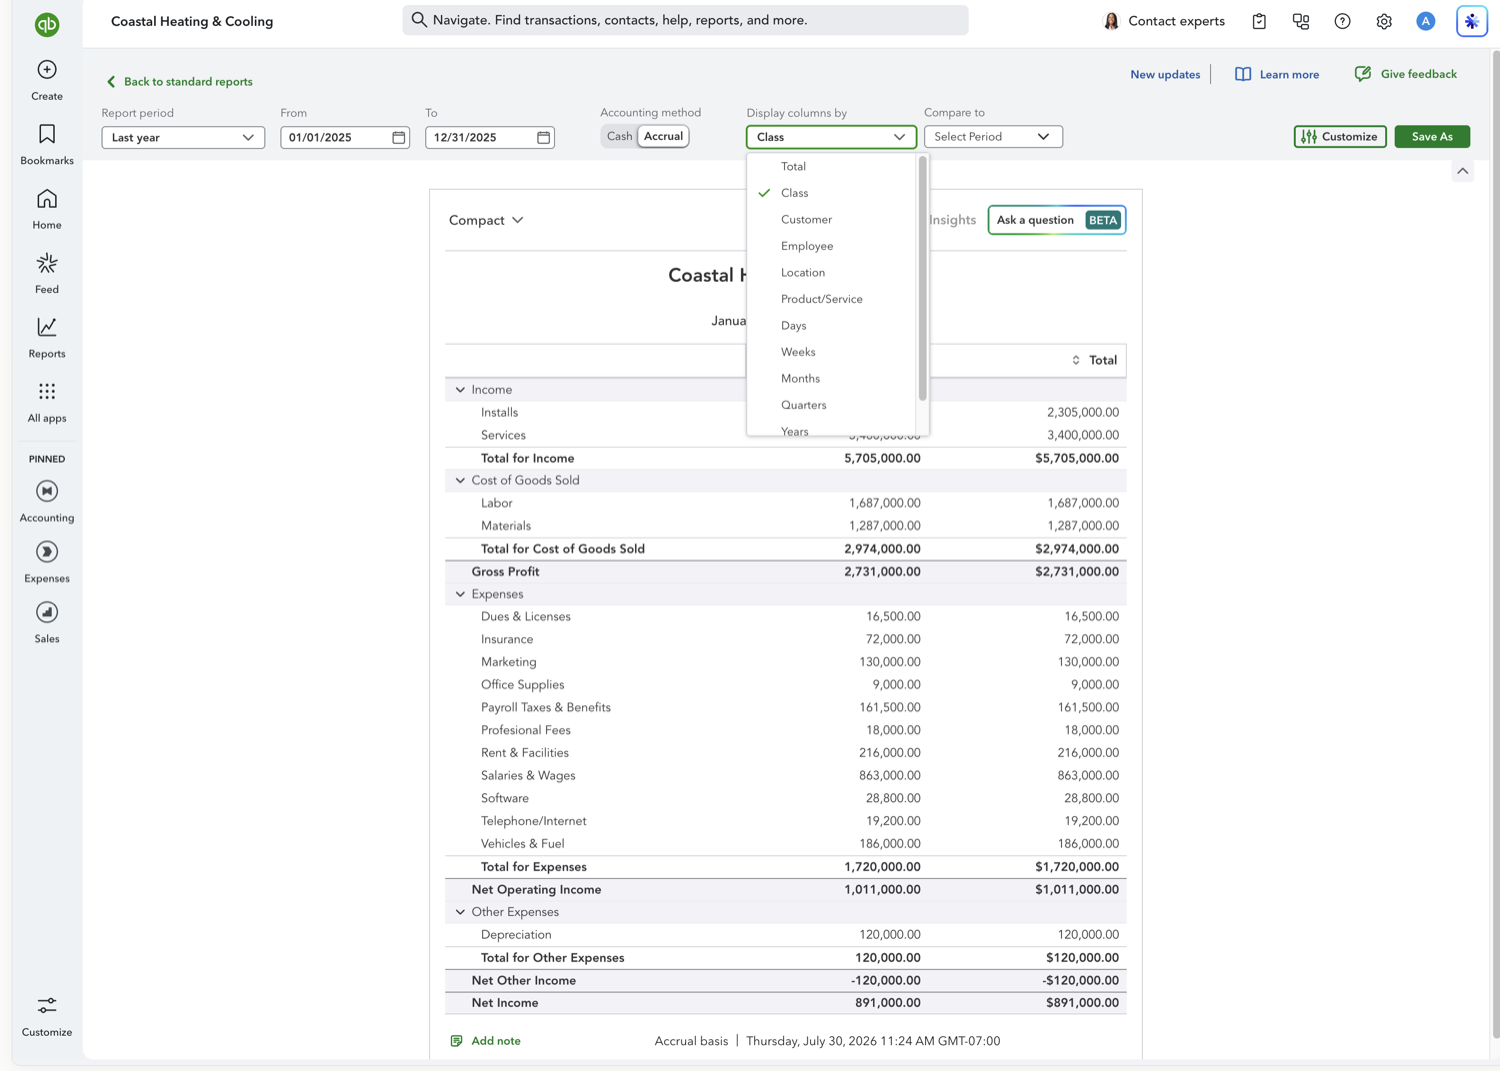Open the Intuit Assist sparkle icon
This screenshot has height=1071, width=1500.
[x=1472, y=21]
